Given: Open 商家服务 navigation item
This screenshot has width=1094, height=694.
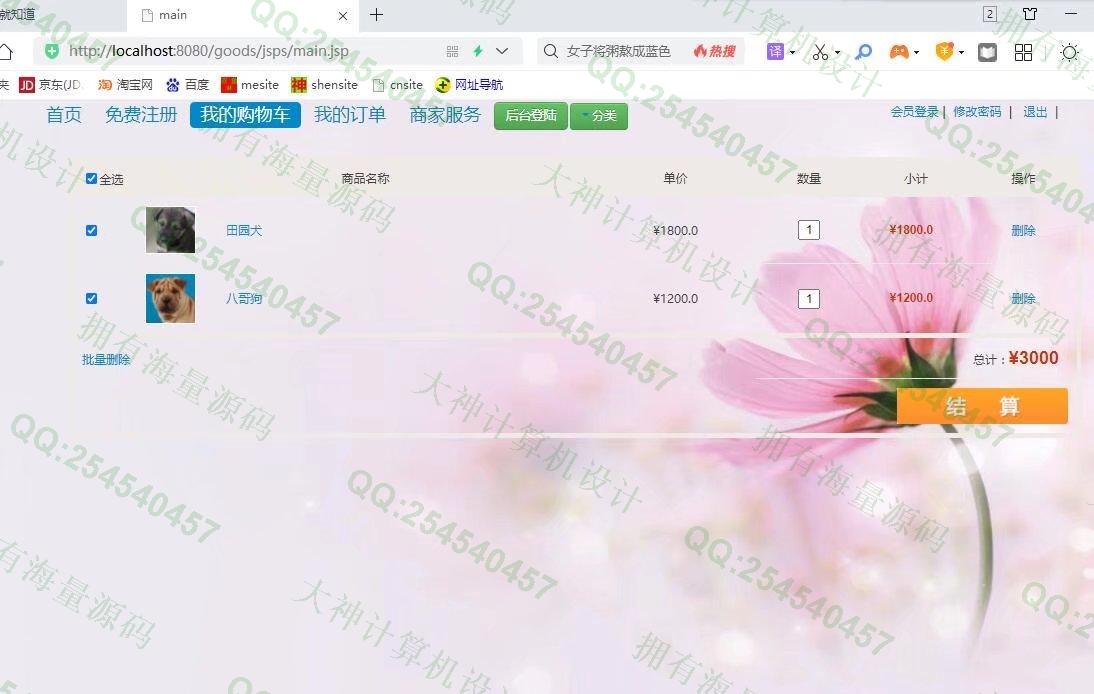Looking at the screenshot, I should pyautogui.click(x=445, y=115).
